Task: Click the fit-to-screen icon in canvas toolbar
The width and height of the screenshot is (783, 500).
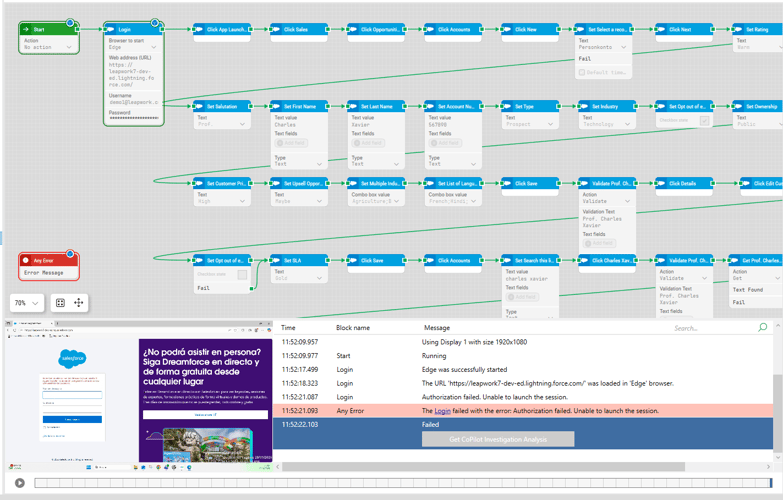Action: [60, 303]
